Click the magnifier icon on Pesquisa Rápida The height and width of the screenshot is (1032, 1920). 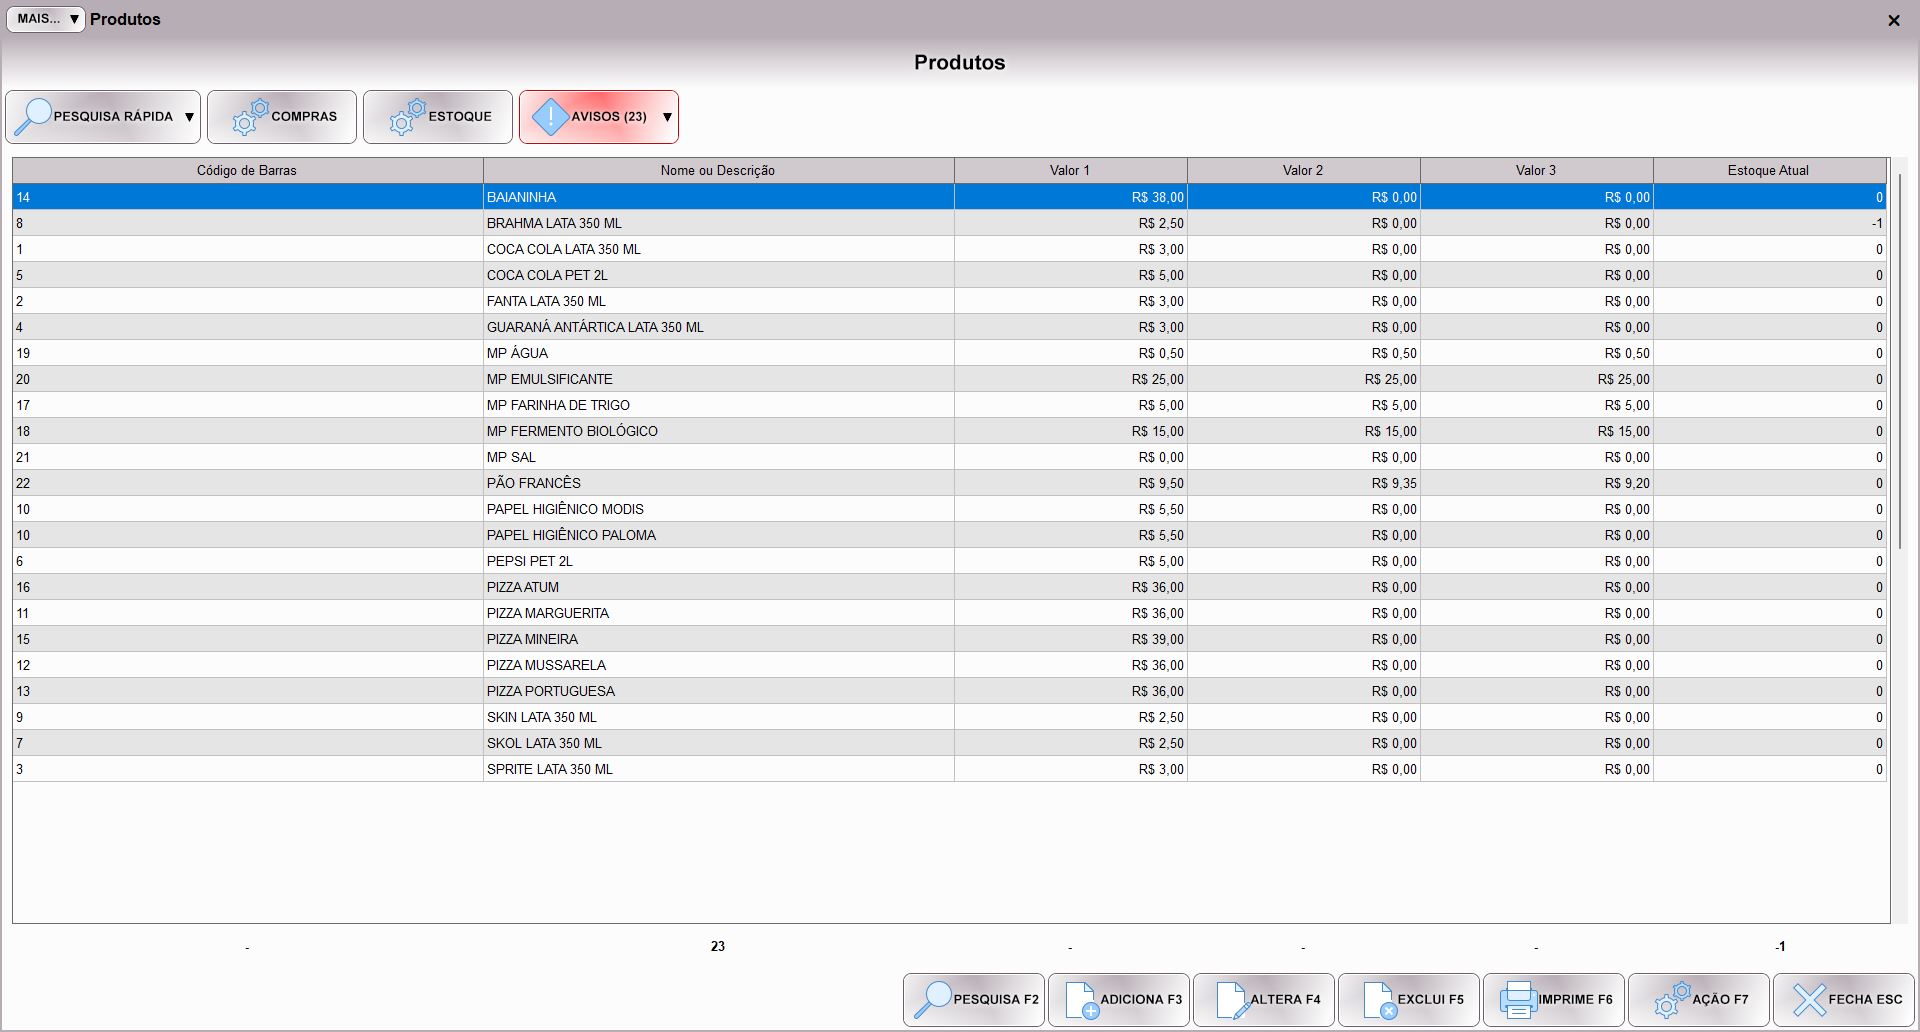click(34, 117)
